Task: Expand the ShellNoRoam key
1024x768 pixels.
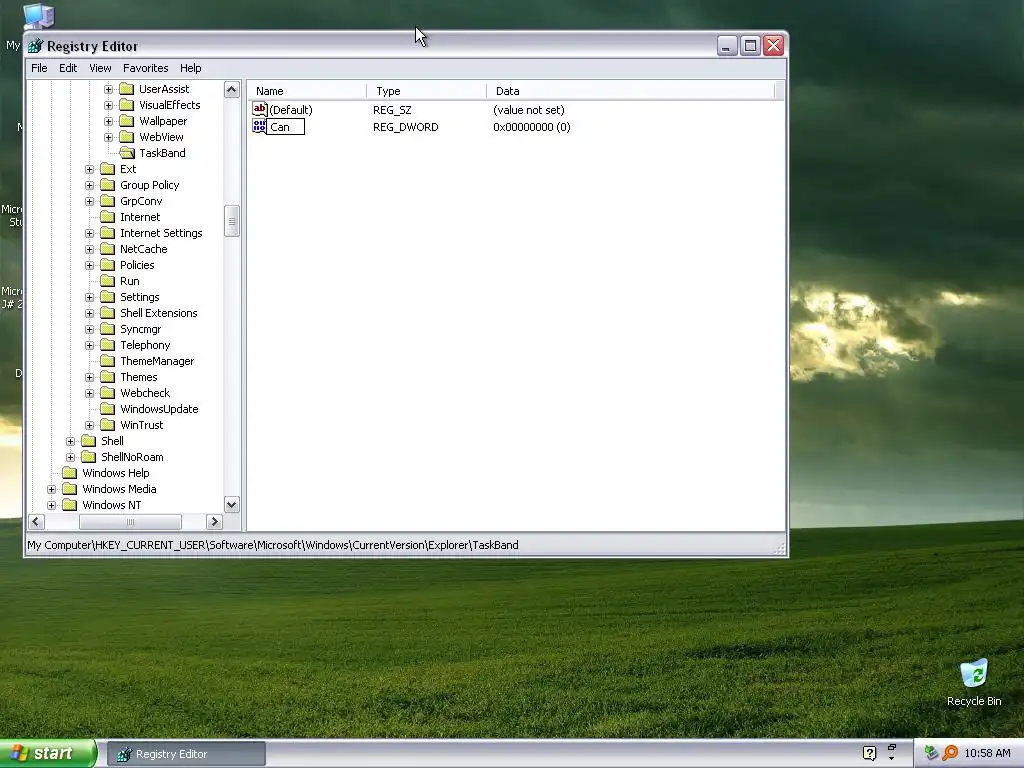Action: (71, 457)
